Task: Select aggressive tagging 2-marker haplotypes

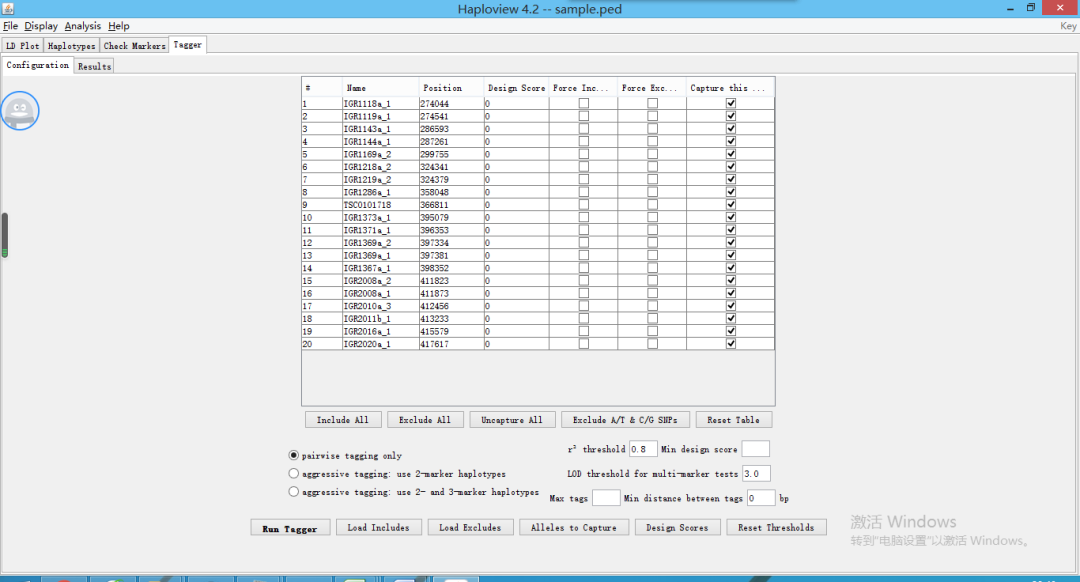Action: click(x=293, y=474)
